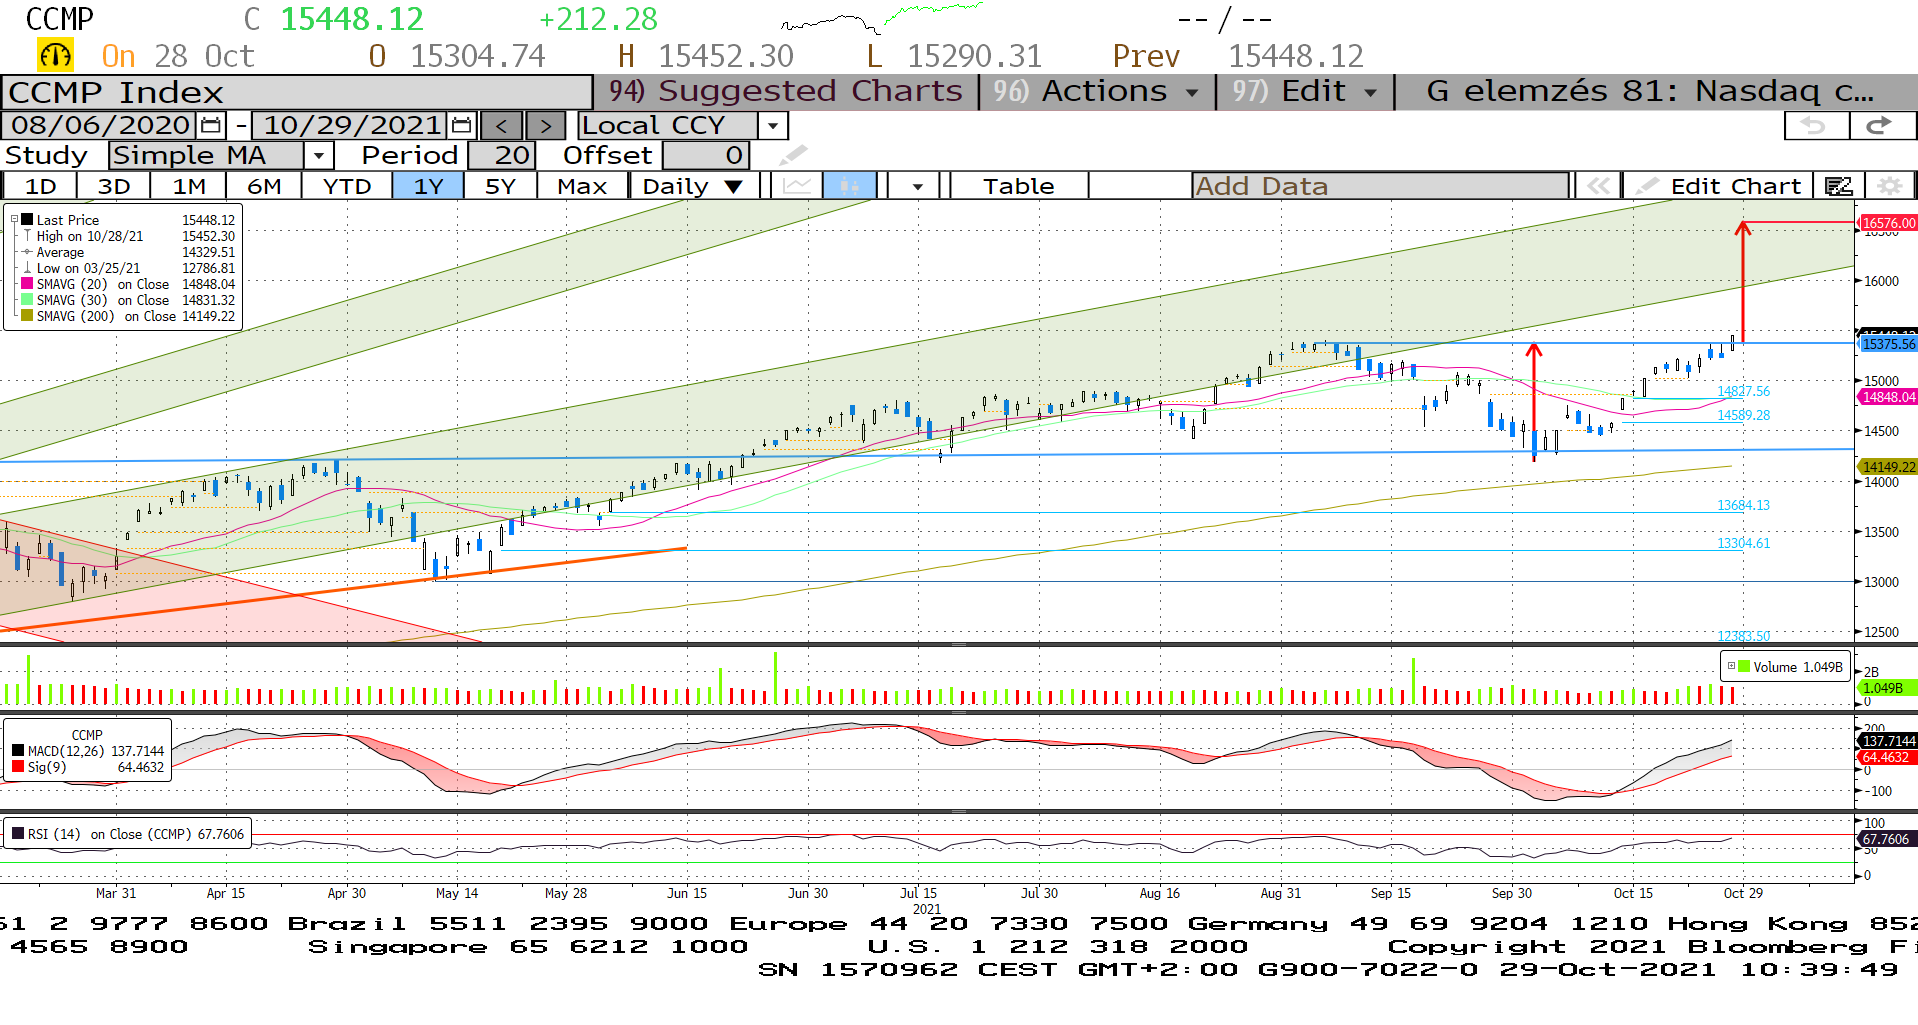Screen dimensions: 1918x1025
Task: Click the 15375.56 blue price level label
Action: pos(1888,344)
